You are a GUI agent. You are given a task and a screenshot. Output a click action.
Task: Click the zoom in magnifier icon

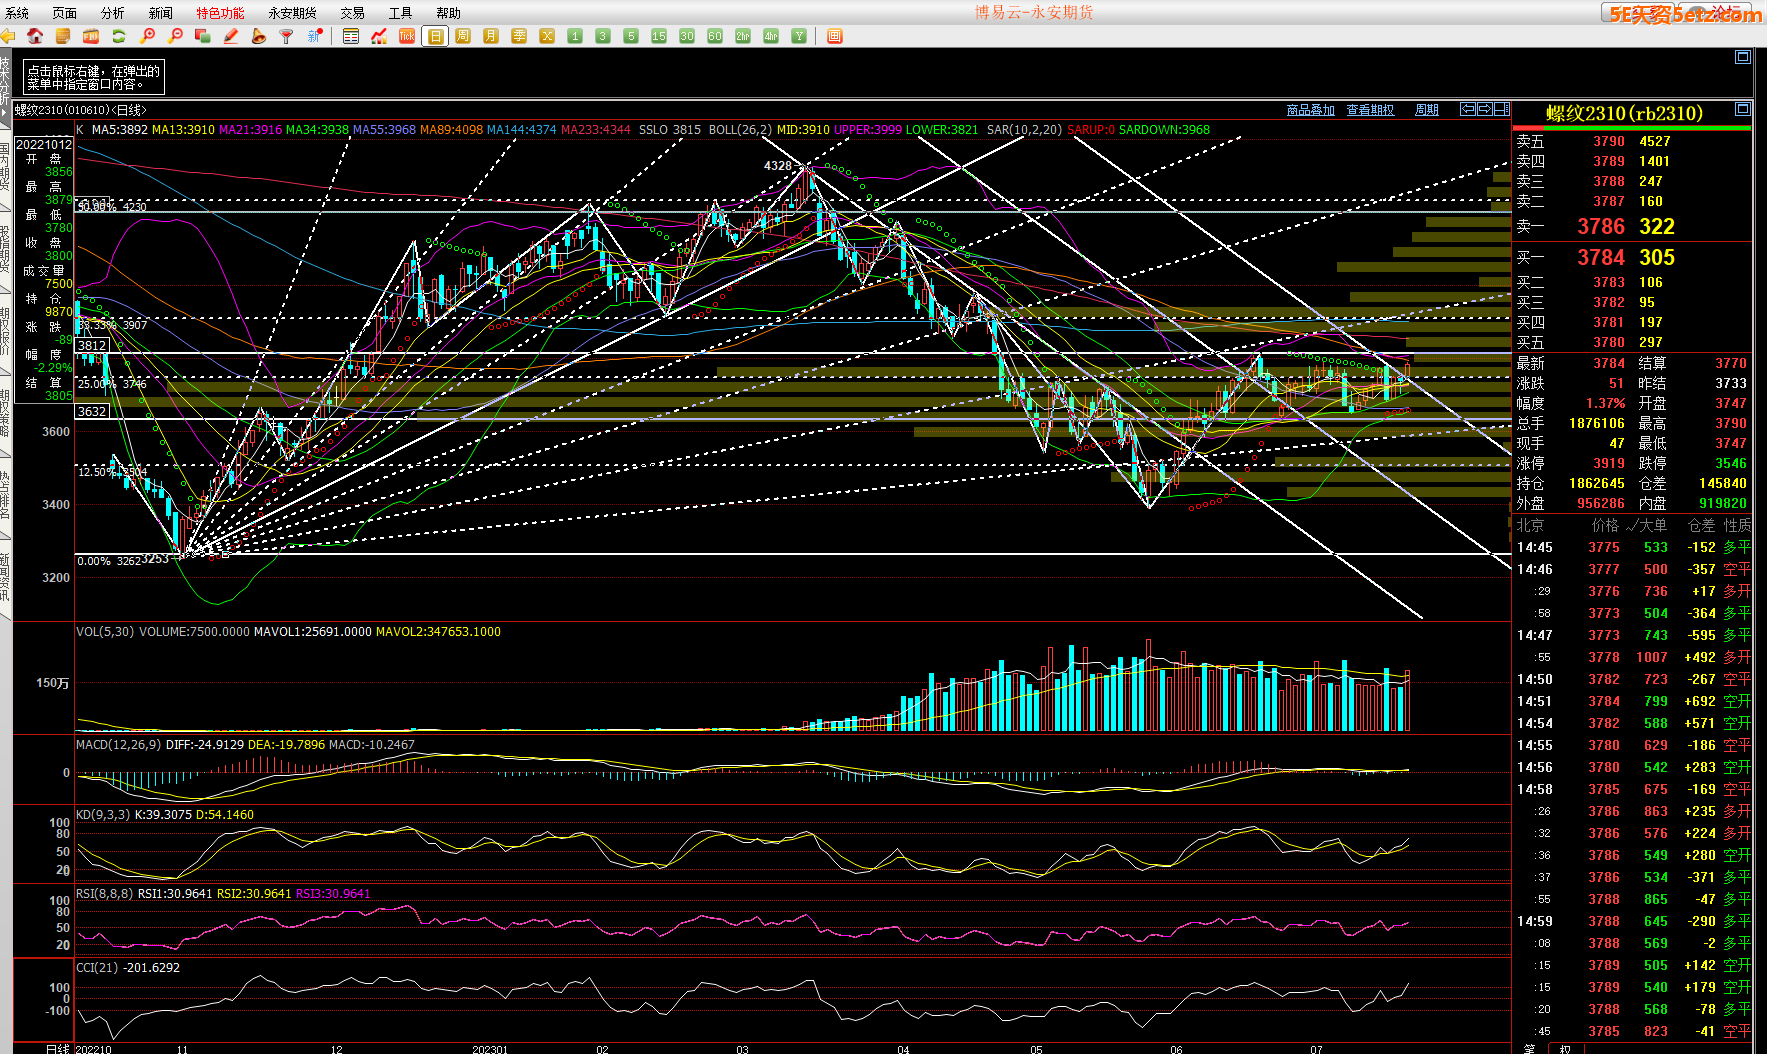pos(147,36)
